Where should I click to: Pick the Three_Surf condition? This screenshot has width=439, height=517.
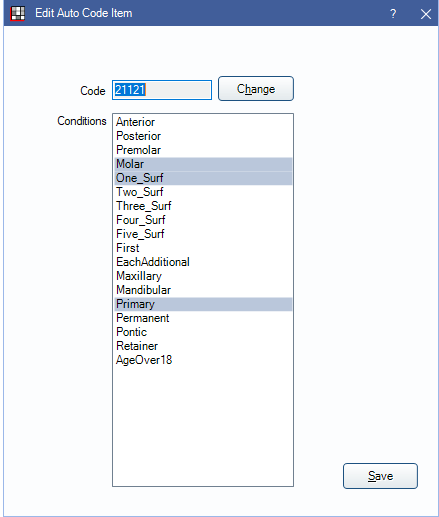coord(203,206)
